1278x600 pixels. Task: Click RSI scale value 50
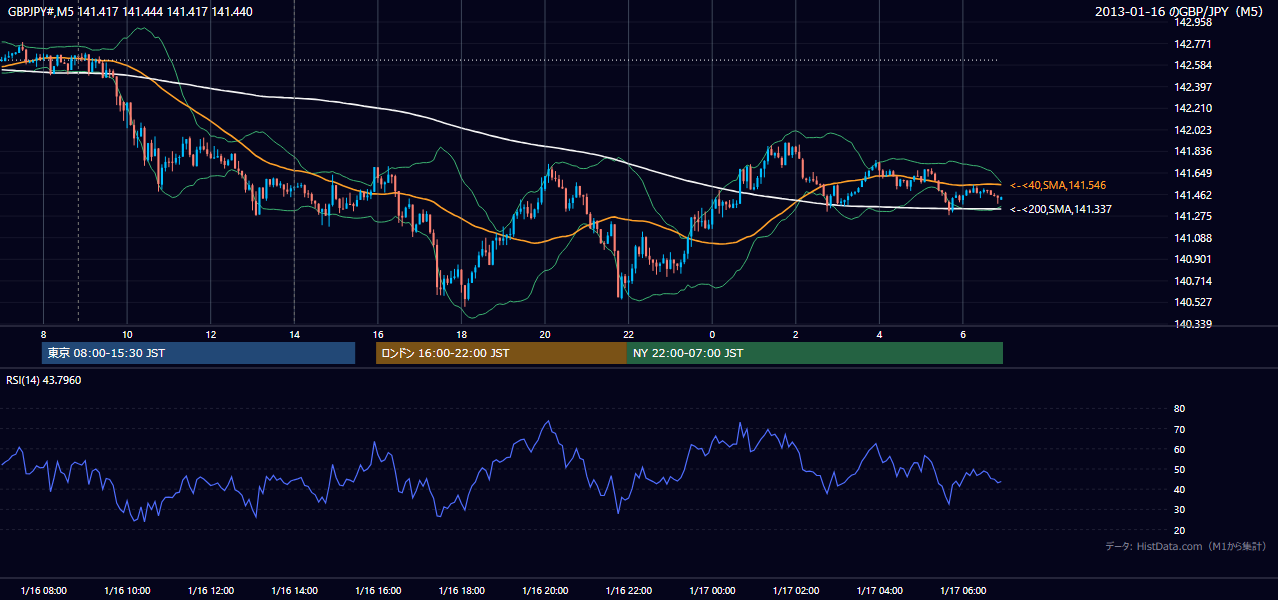1179,469
